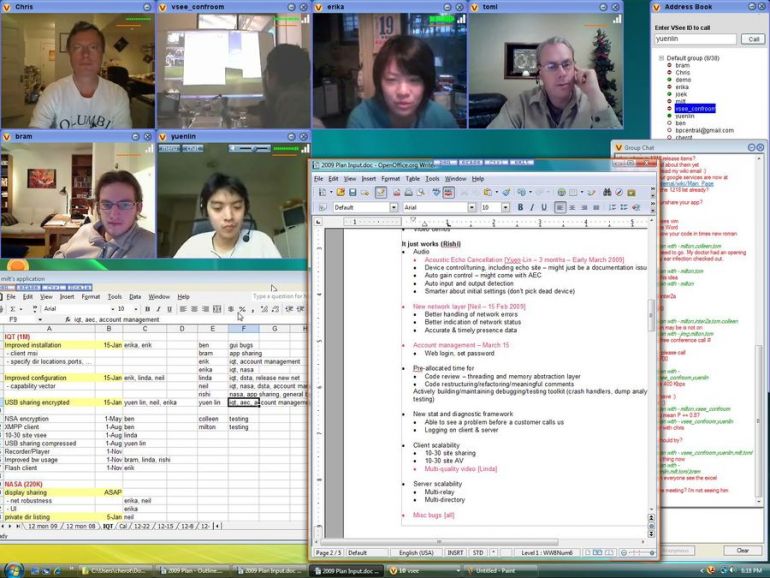The width and height of the screenshot is (770, 578).
Task: Open Page Preview in Writer toolbar
Action: 421,193
